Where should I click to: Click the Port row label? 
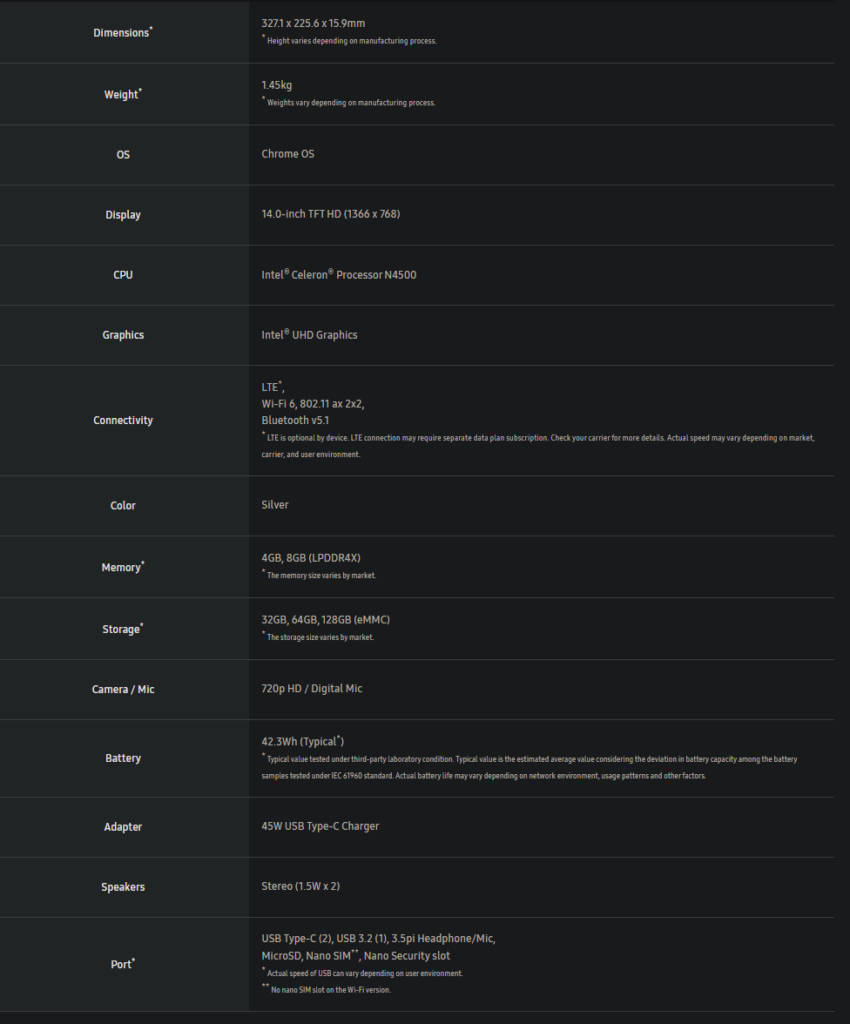122,964
